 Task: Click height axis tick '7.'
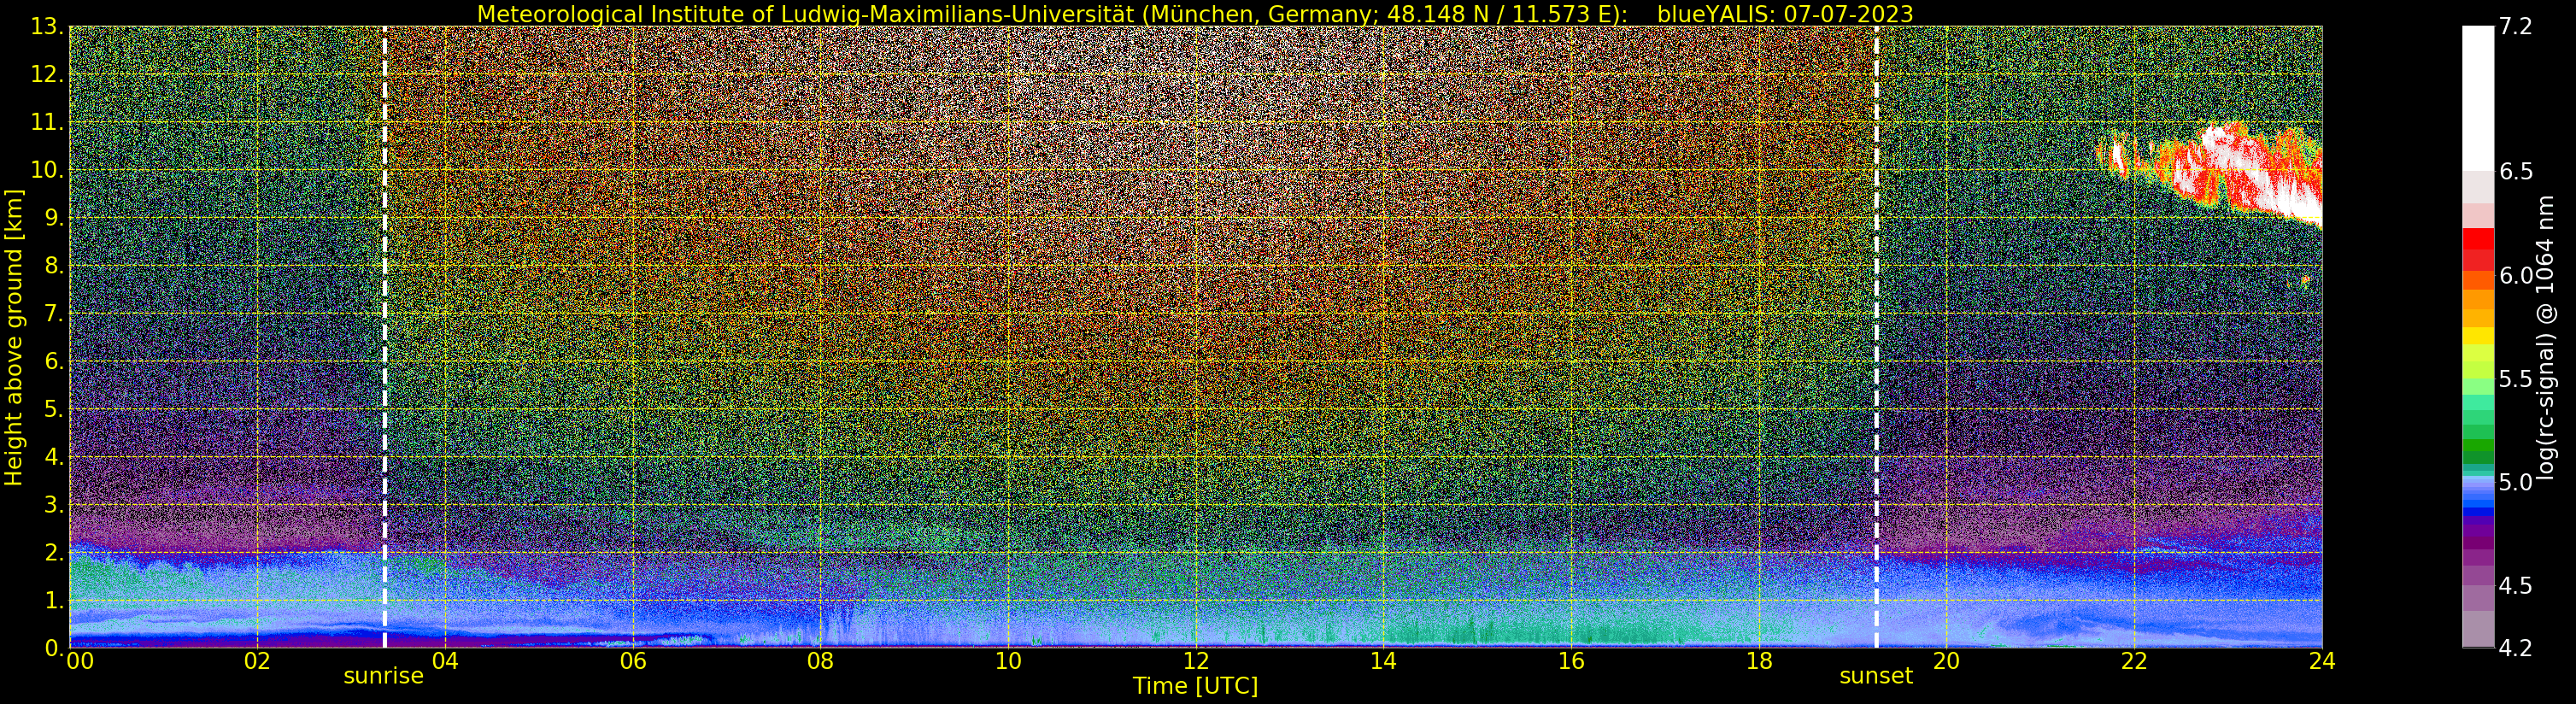click(x=54, y=314)
